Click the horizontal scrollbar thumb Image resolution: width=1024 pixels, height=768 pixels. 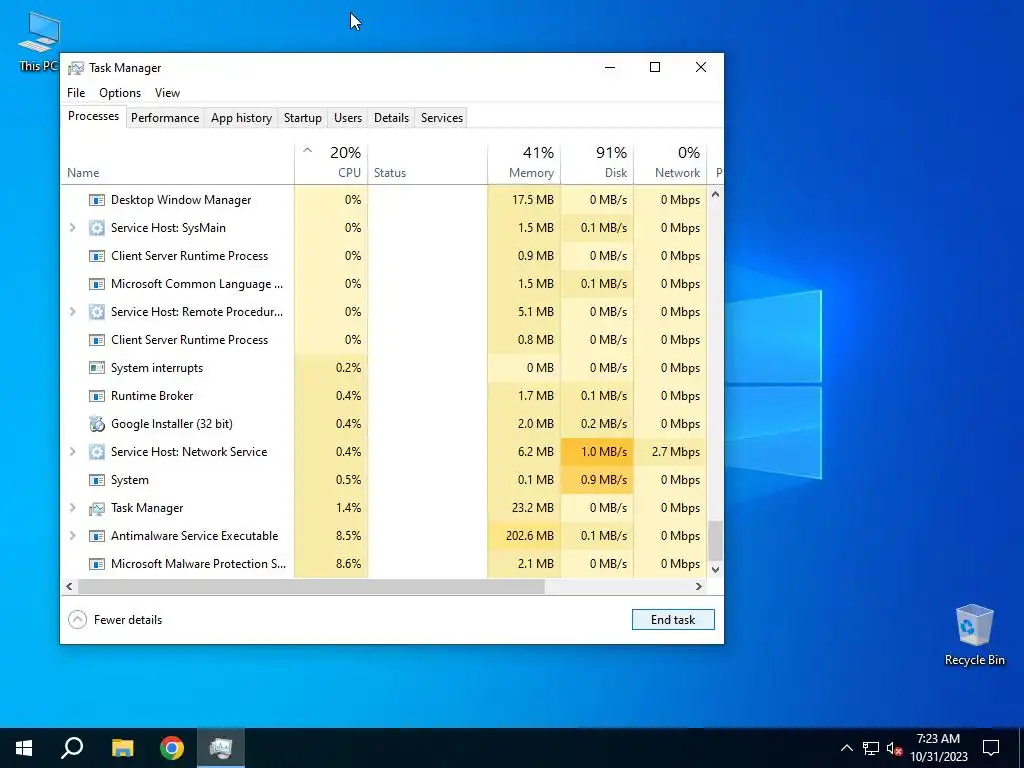pyautogui.click(x=311, y=586)
